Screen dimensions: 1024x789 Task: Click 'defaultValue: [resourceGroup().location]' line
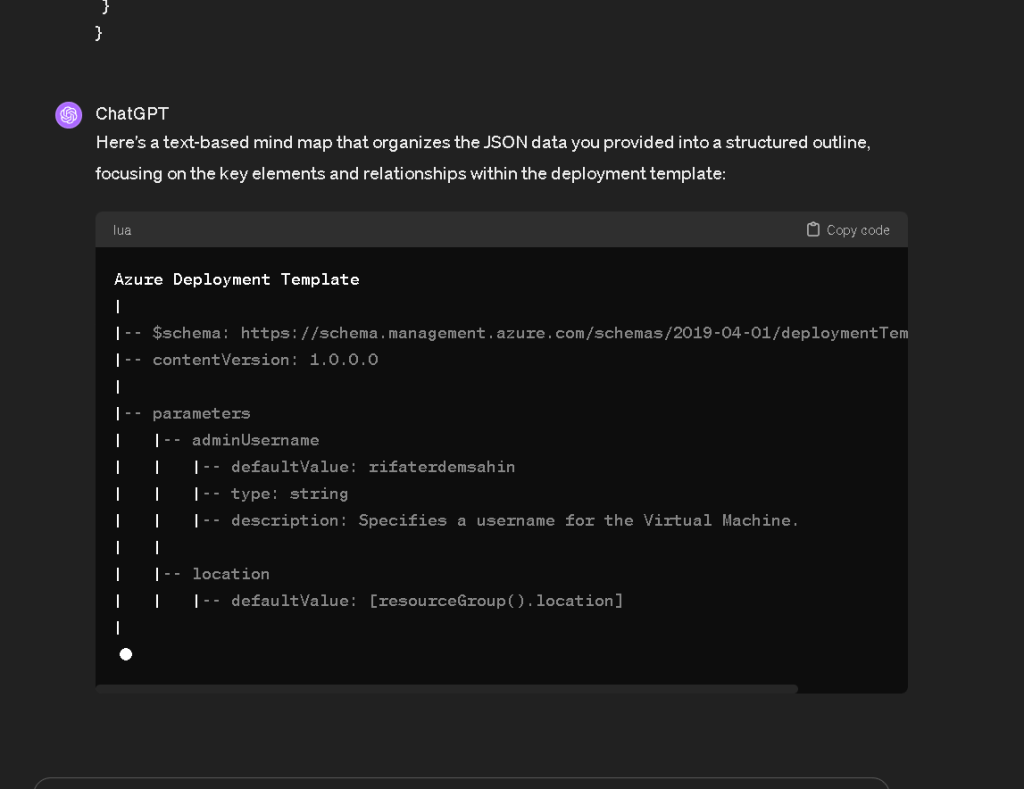408,601
